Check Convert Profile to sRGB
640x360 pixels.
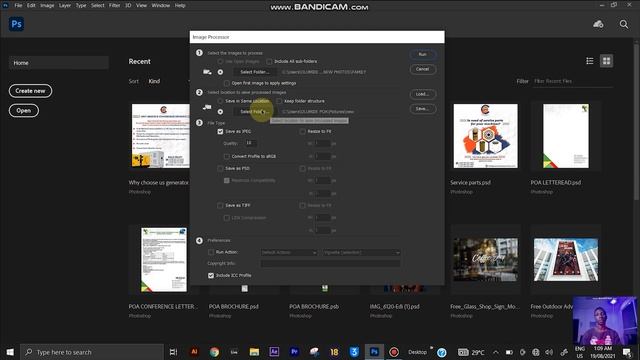[227, 156]
